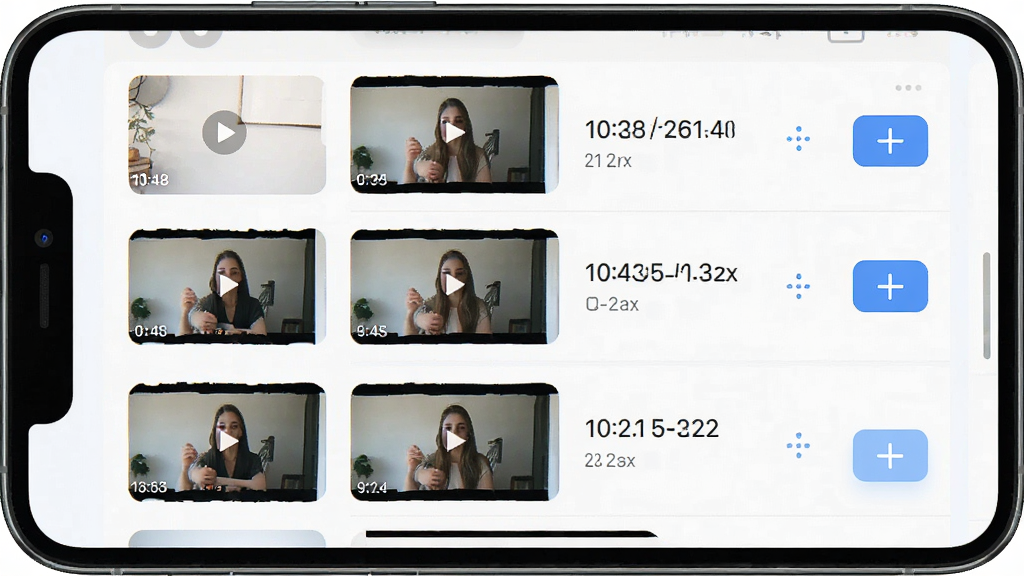Add the clip labeled 10:435-/1.32x
1024x576 pixels.
[890, 286]
